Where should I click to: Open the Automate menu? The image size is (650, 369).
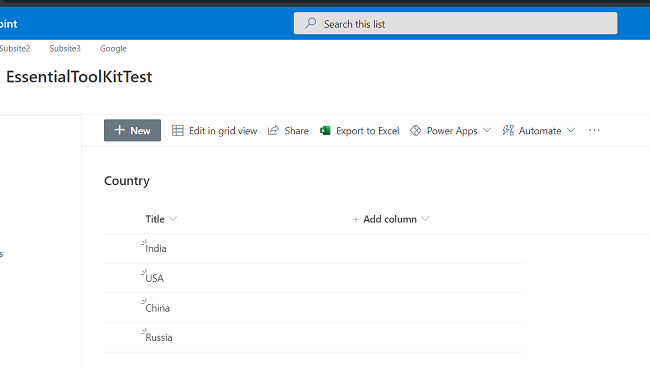[x=539, y=131]
